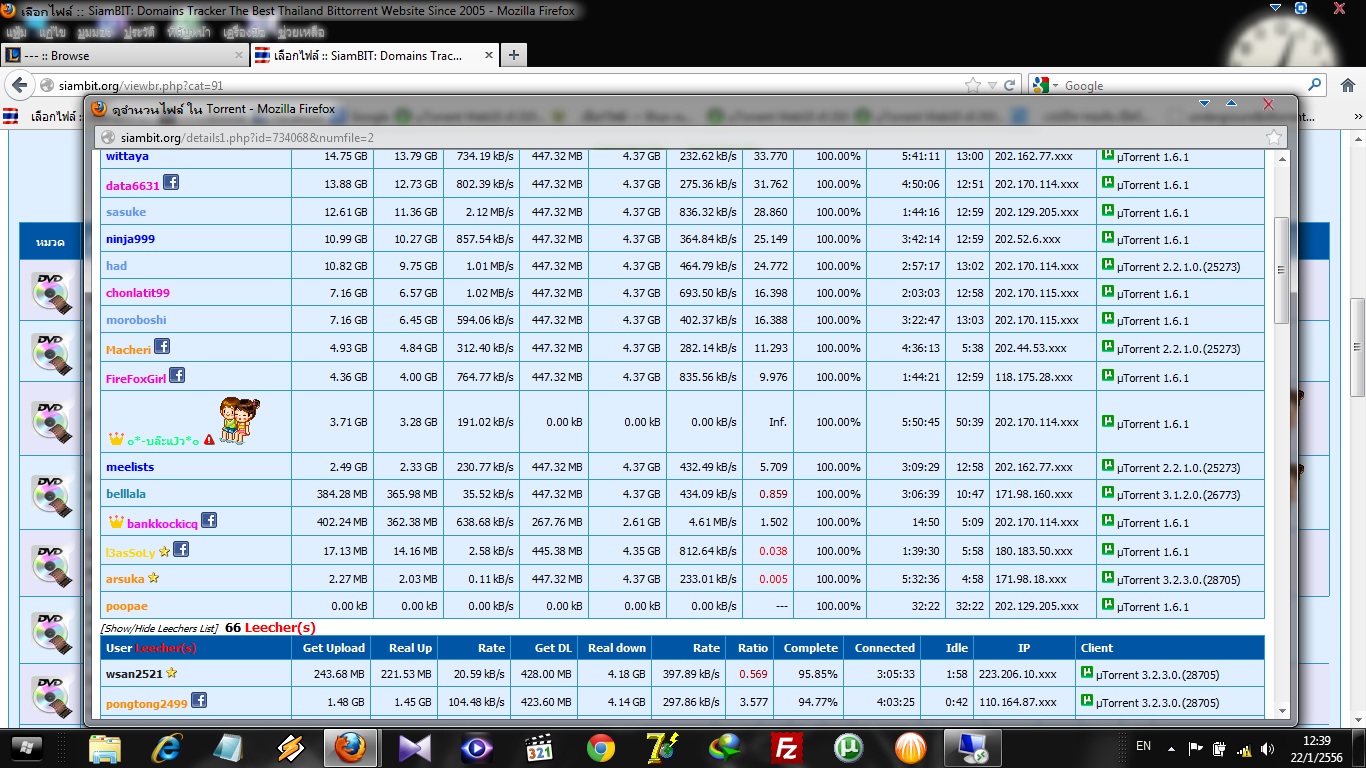Viewport: 1366px width, 768px height.
Task: Open user profile link wittaya
Action: click(127, 156)
